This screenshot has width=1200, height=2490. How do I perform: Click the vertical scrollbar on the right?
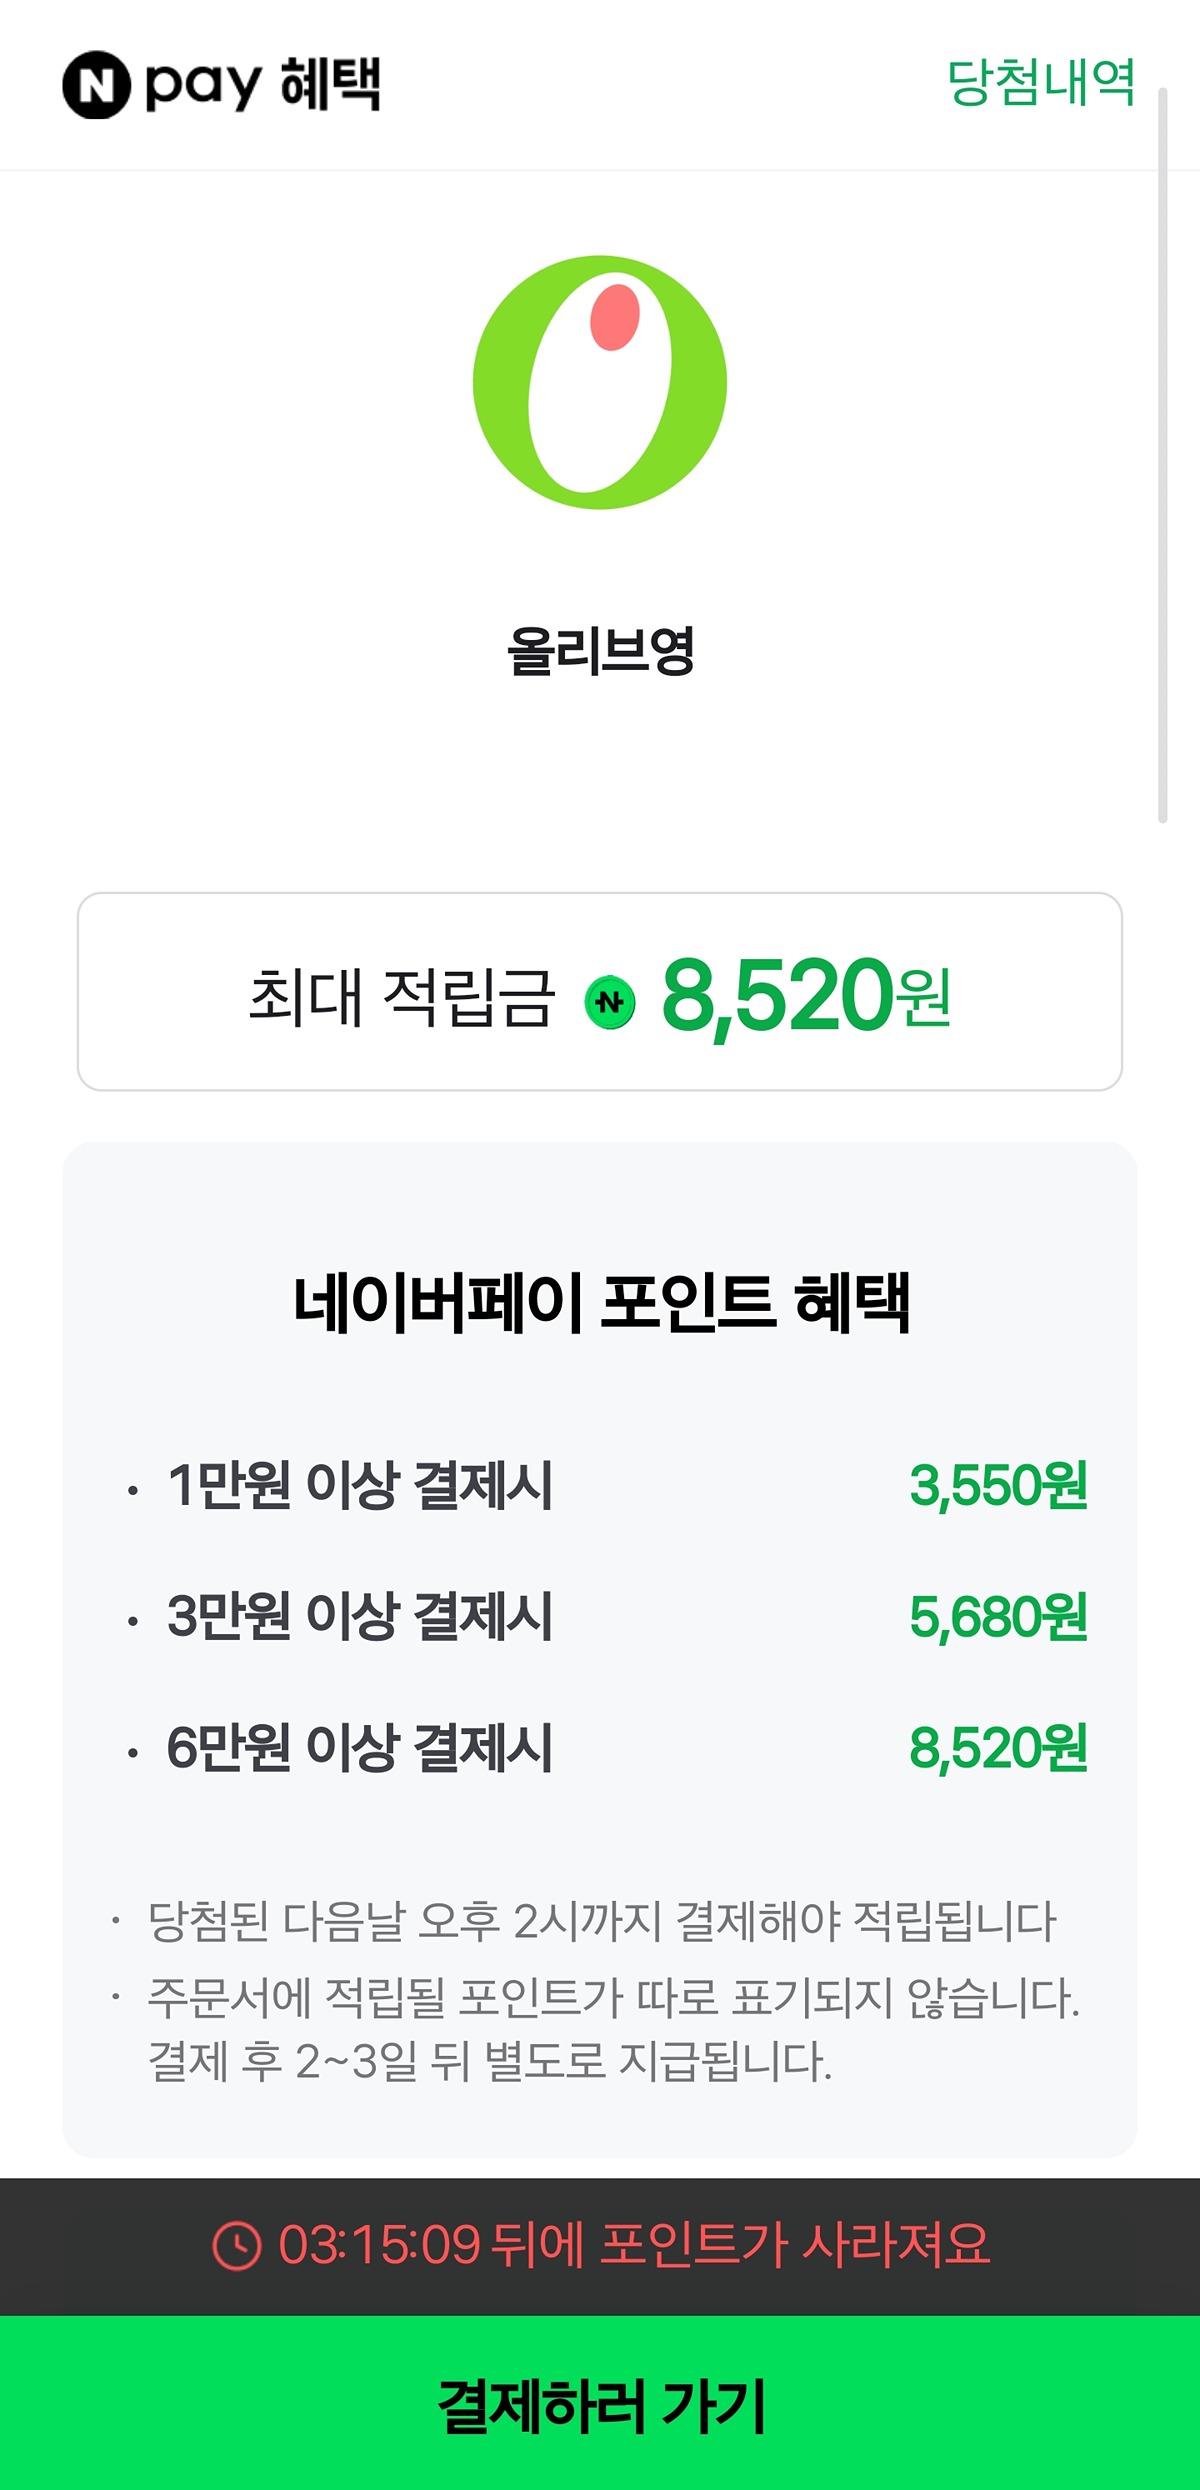point(1162,455)
